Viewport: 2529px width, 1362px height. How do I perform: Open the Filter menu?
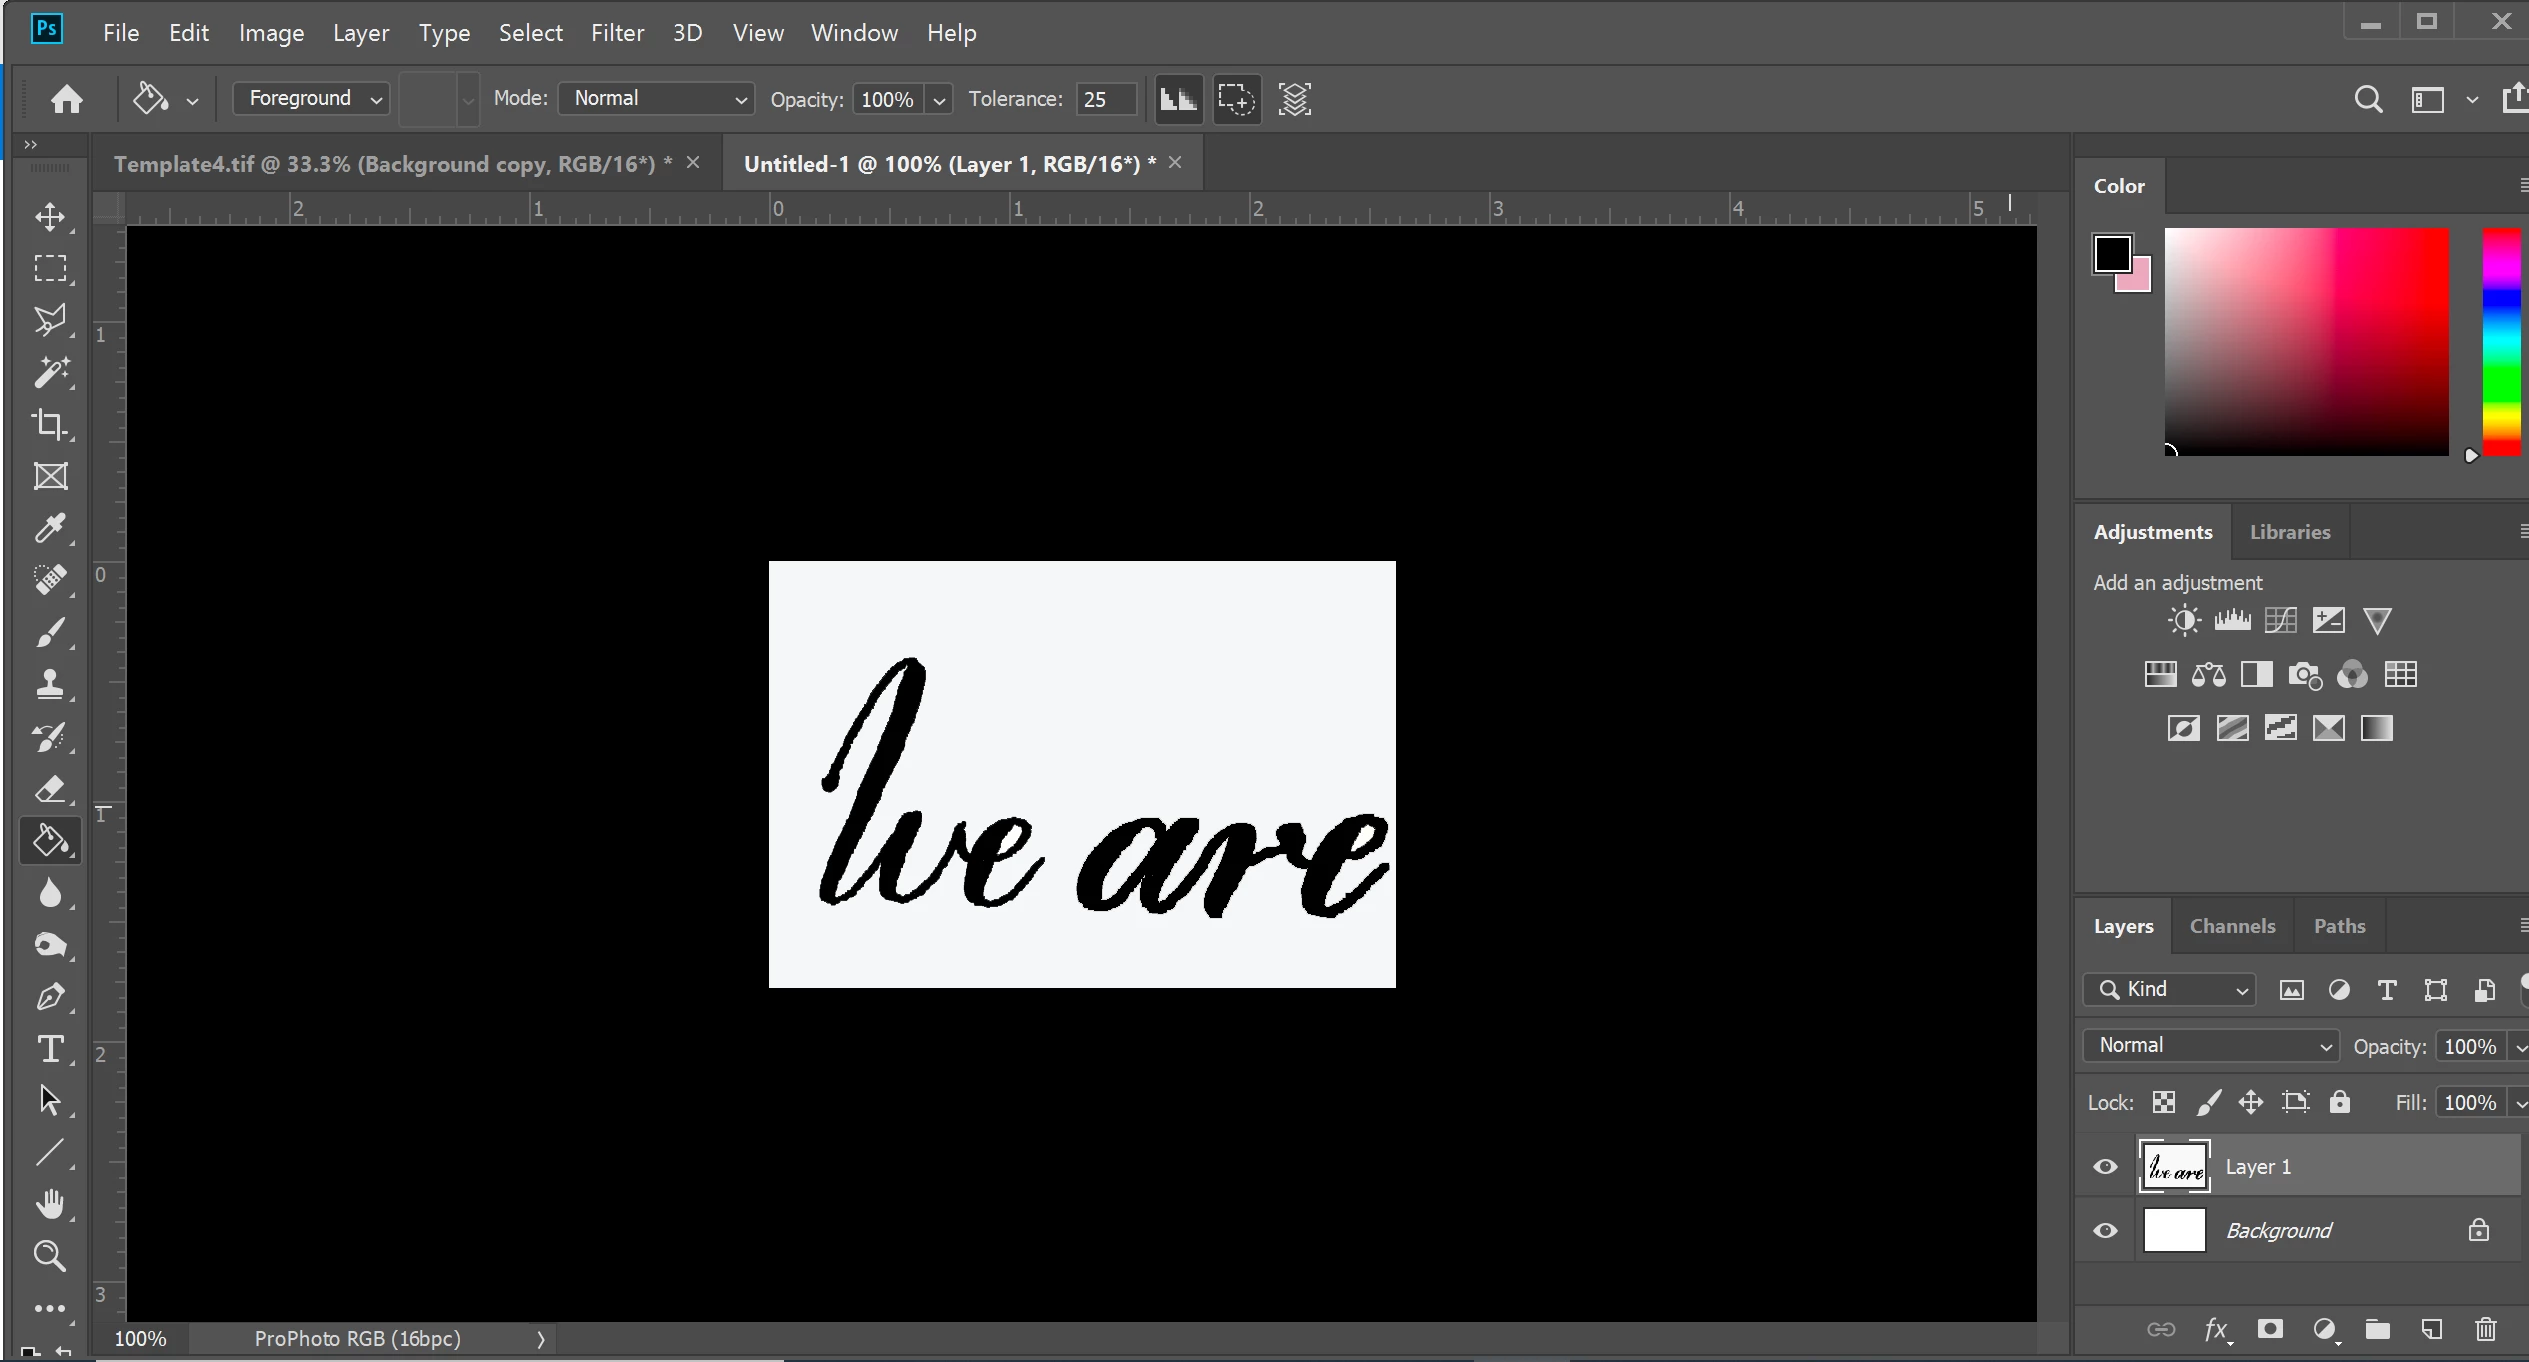[x=617, y=33]
